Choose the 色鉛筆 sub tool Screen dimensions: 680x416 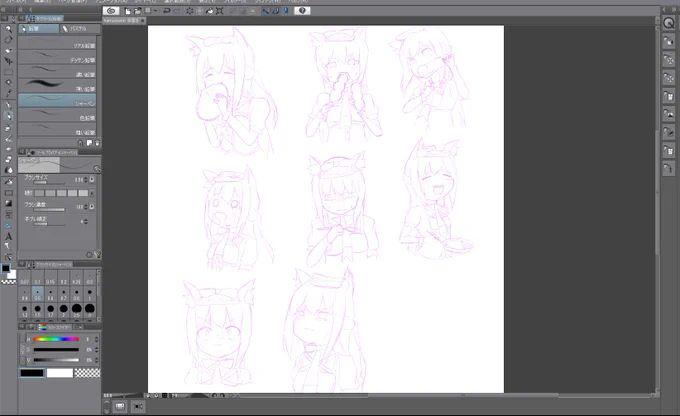[57, 116]
